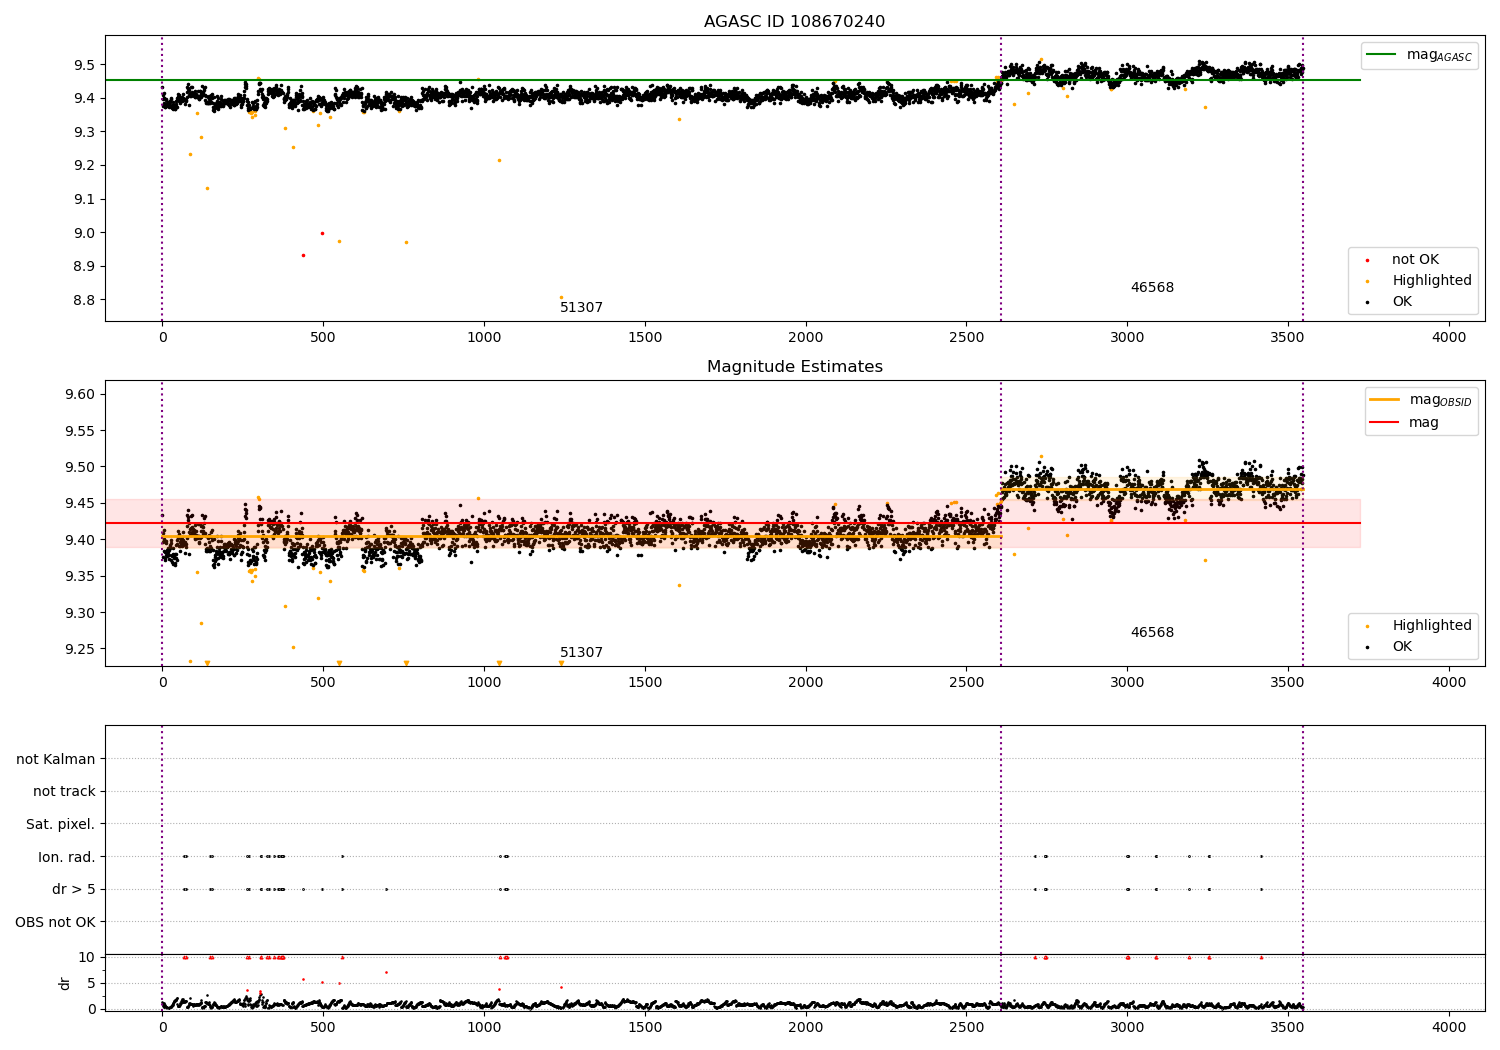Click the 'Magnitude Estimates' plot title
The width and height of the screenshot is (1500, 1050).
click(794, 367)
